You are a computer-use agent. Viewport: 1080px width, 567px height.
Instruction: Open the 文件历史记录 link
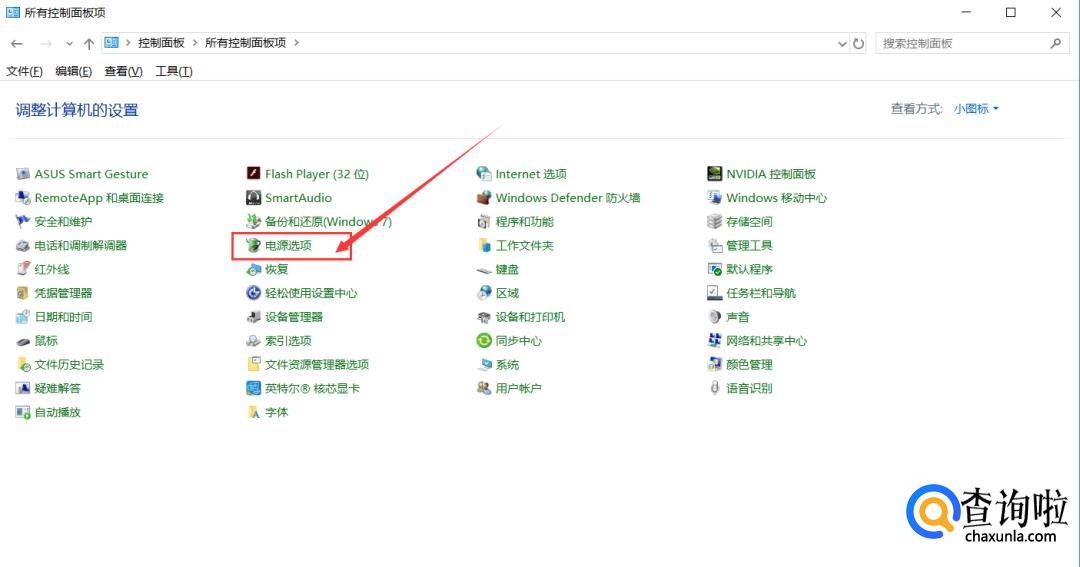69,364
